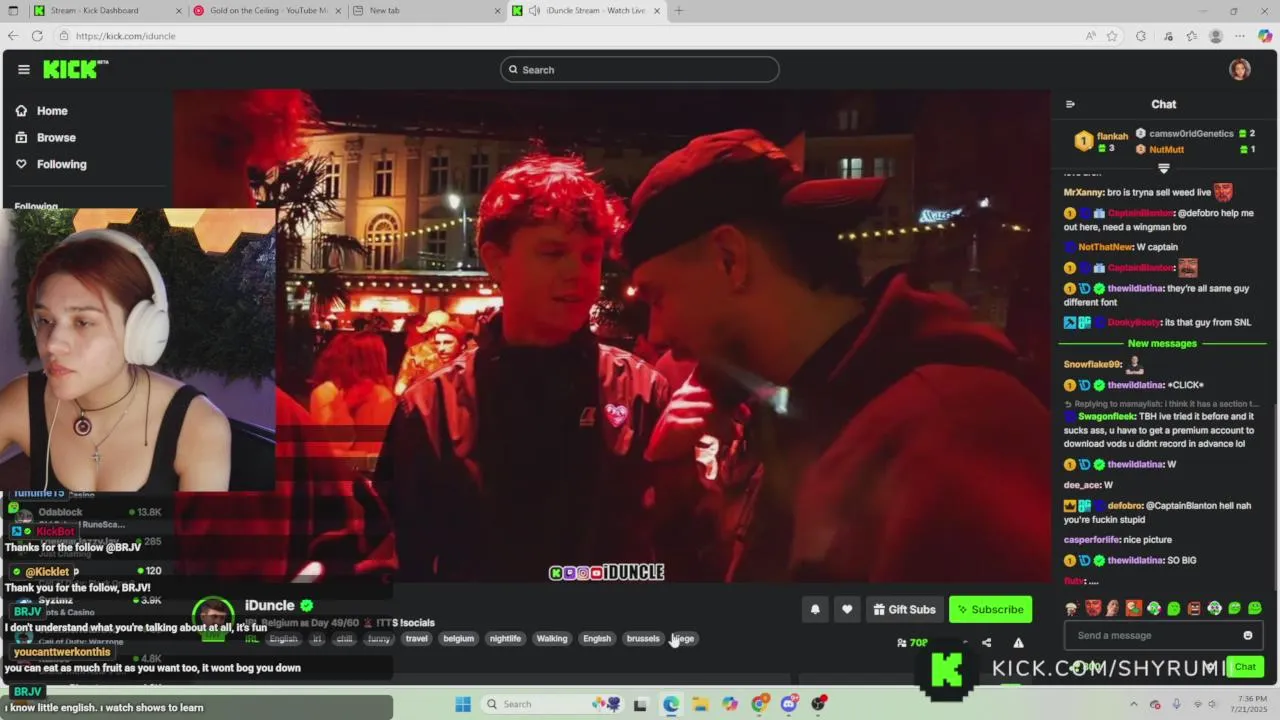This screenshot has width=1280, height=720.
Task: Click the Walking tag
Action: pos(551,638)
